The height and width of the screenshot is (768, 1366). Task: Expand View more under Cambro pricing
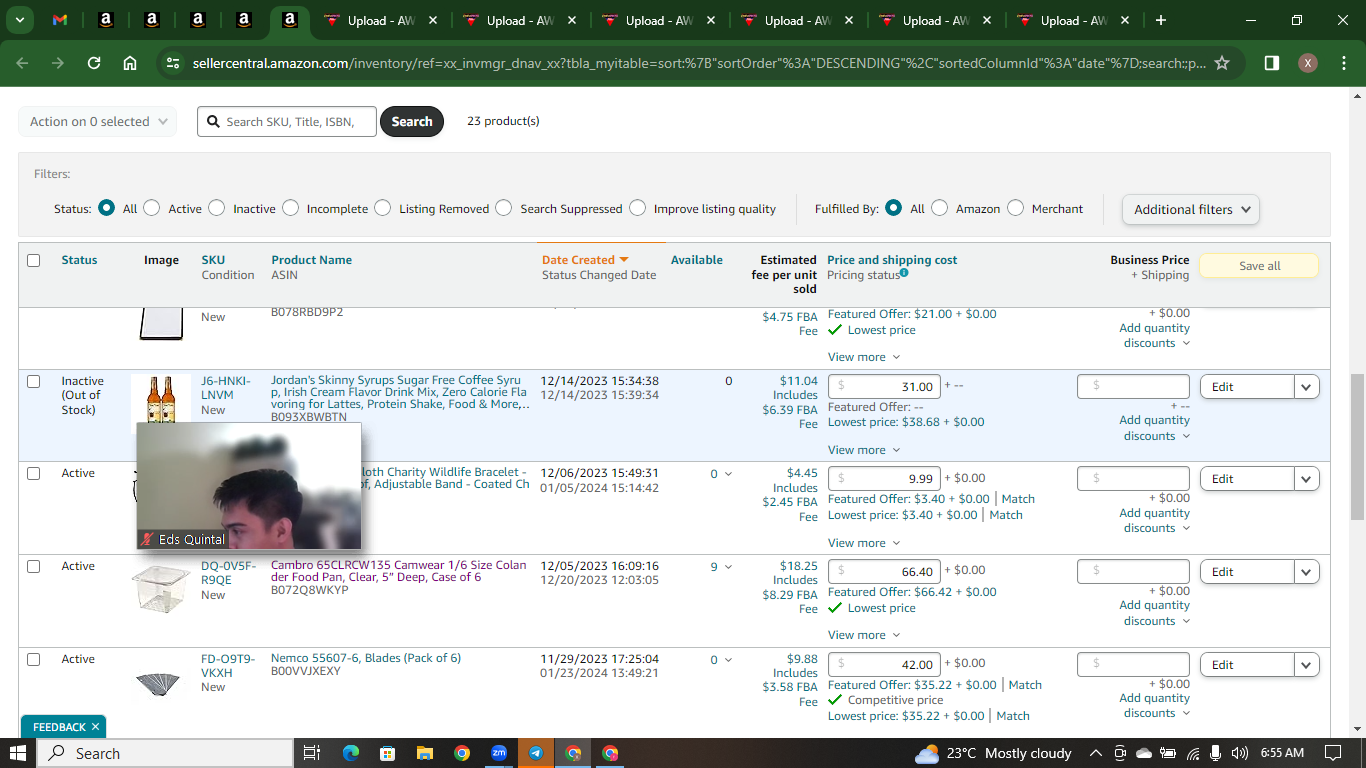pos(864,635)
